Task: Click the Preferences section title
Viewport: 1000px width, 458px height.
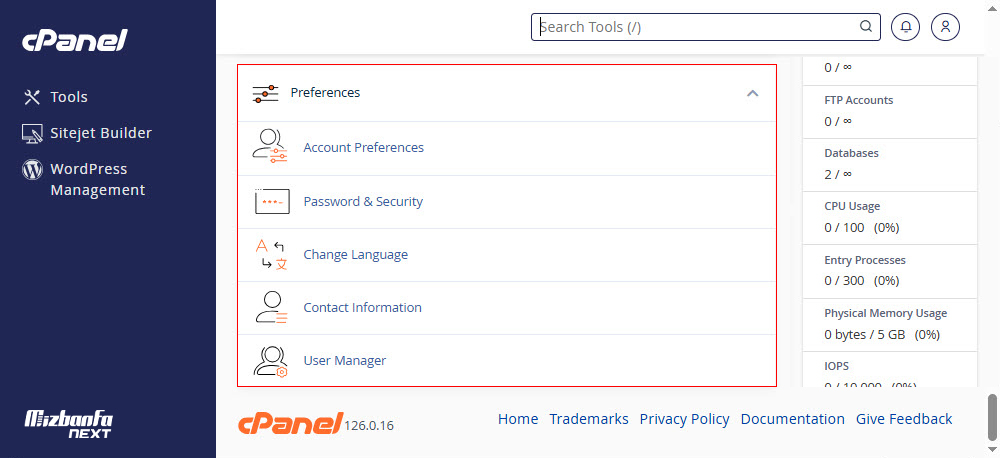Action: [x=325, y=92]
